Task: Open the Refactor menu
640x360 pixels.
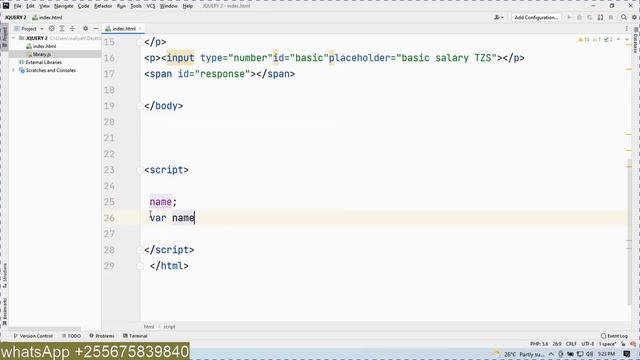Action: (x=103, y=6)
